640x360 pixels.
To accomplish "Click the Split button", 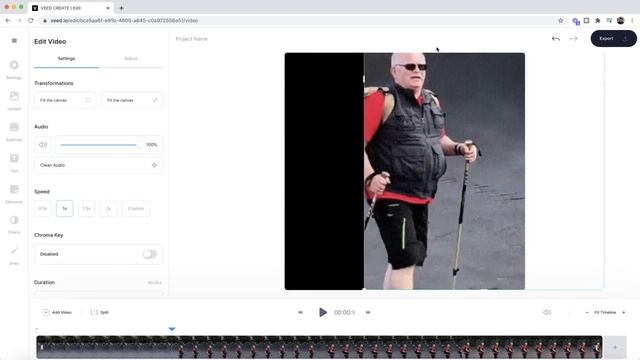I will [100, 312].
